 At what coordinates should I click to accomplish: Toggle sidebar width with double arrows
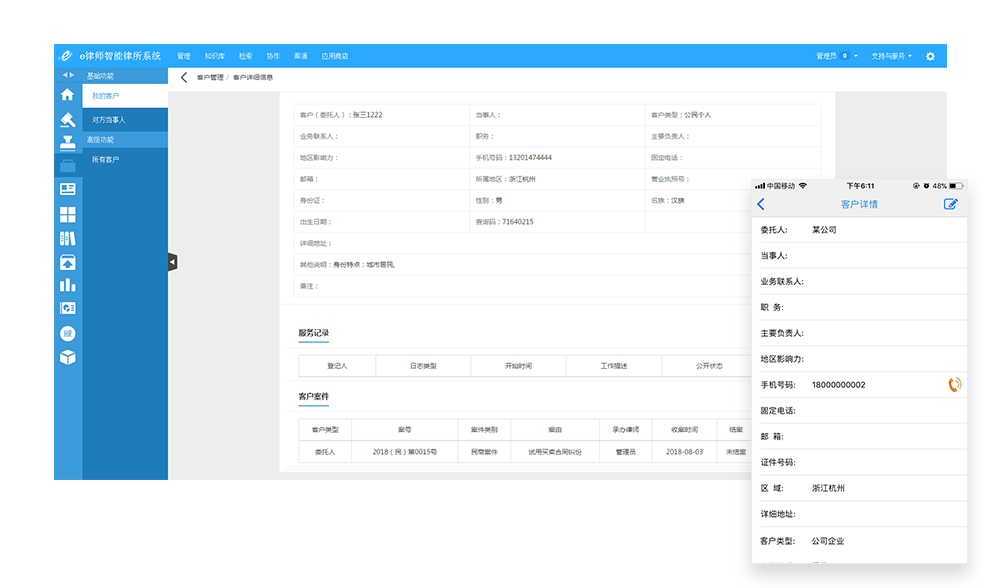pos(67,76)
